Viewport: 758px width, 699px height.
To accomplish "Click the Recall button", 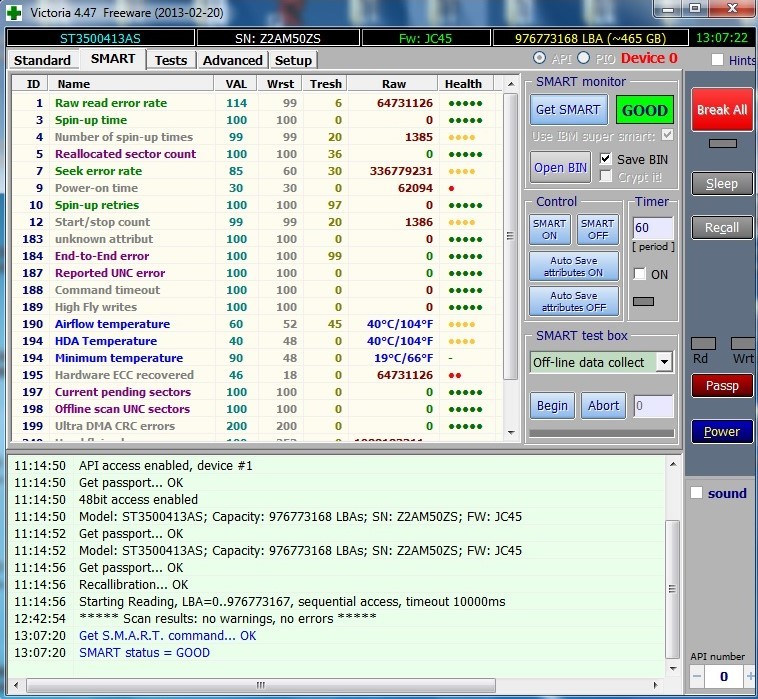I will [722, 228].
